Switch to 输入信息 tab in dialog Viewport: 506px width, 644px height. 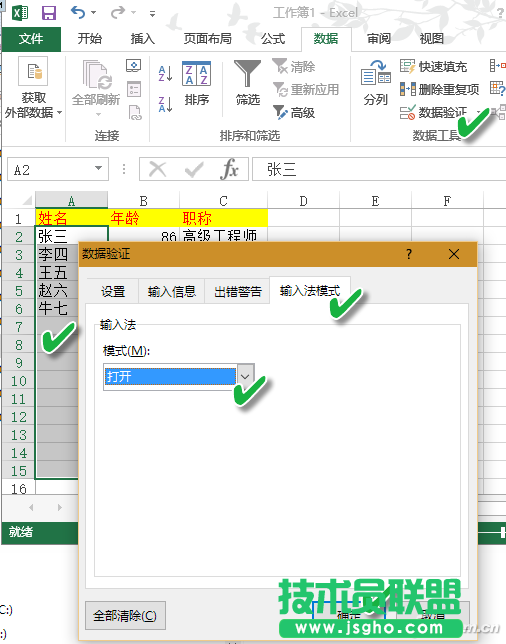[172, 292]
